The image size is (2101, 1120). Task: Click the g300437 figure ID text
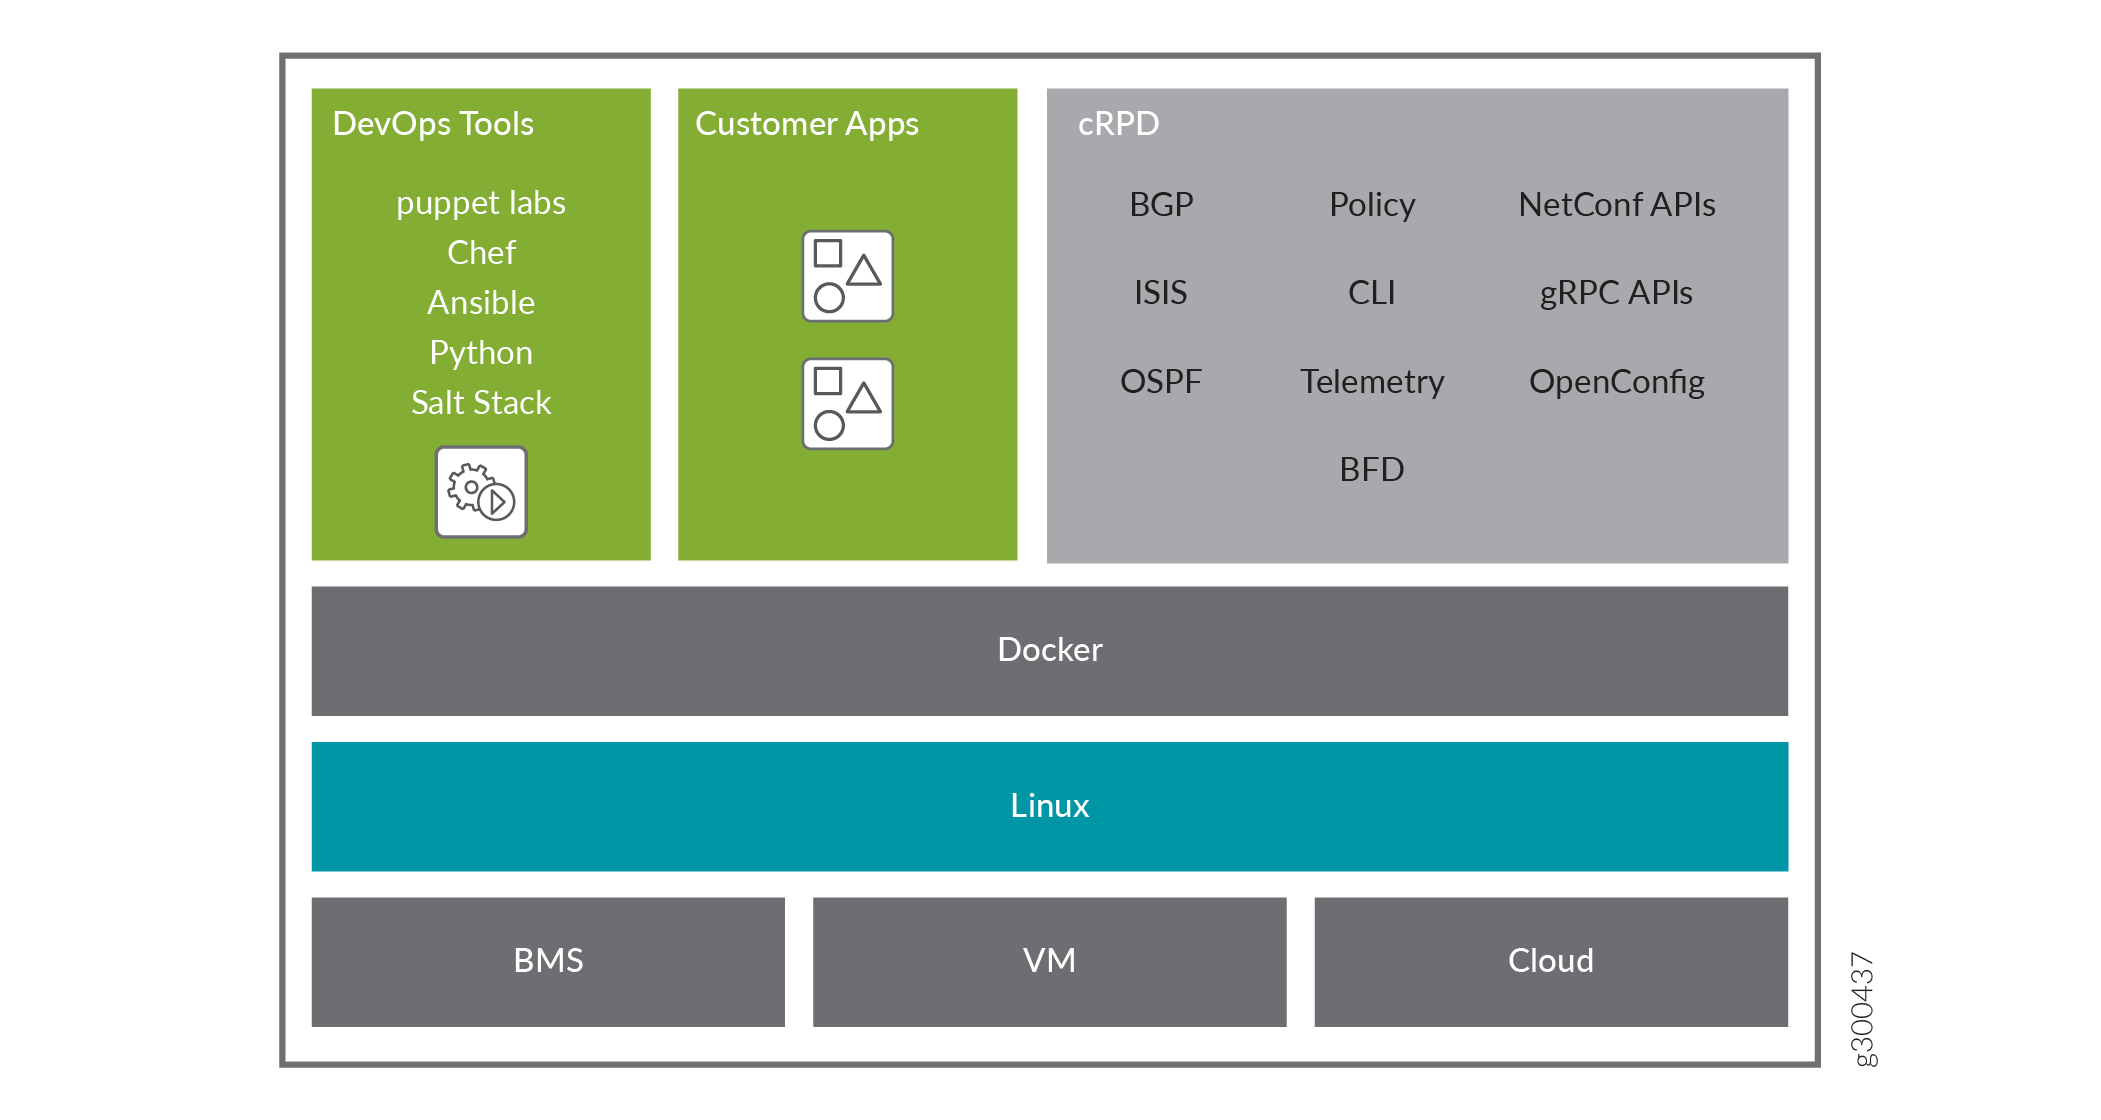point(1862,1009)
